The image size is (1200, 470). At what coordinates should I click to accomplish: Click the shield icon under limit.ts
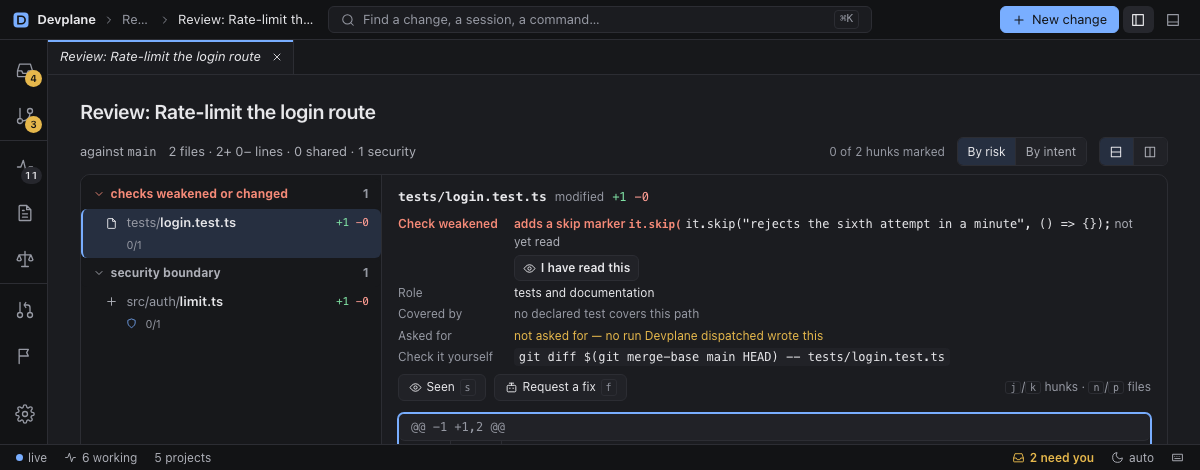tap(131, 324)
